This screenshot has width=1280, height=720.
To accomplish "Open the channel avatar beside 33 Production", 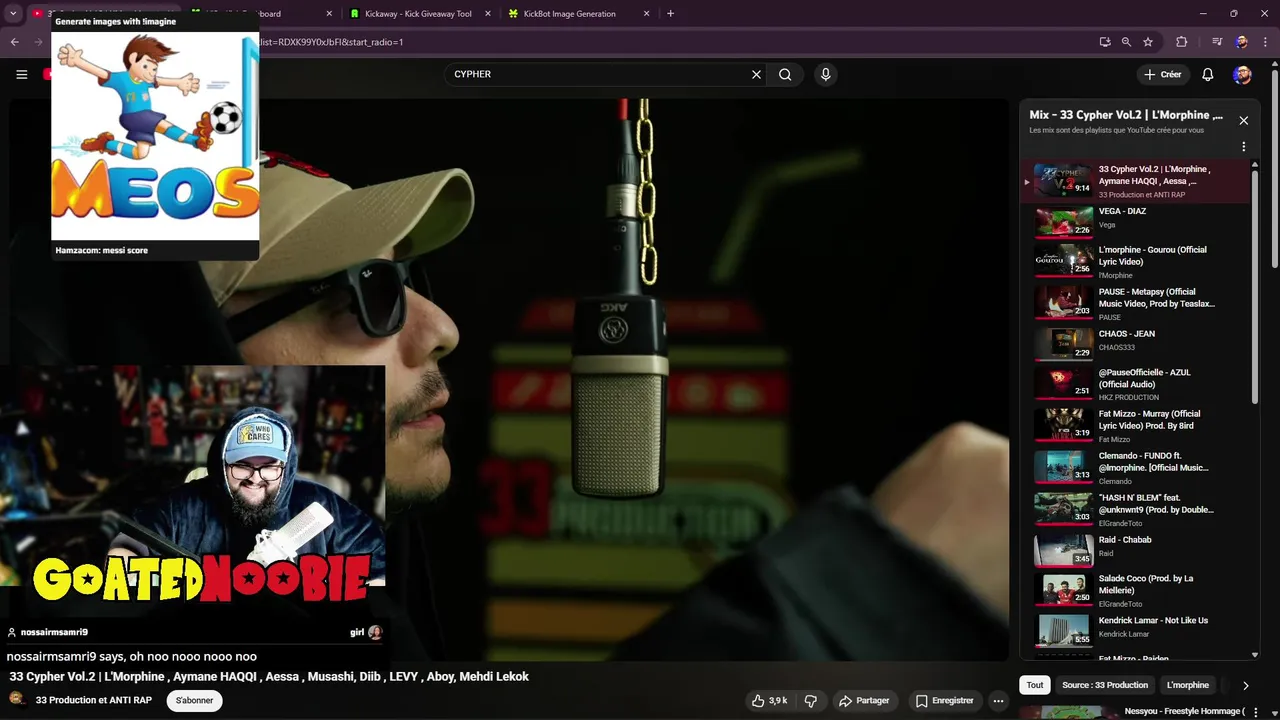I will tap(17, 700).
